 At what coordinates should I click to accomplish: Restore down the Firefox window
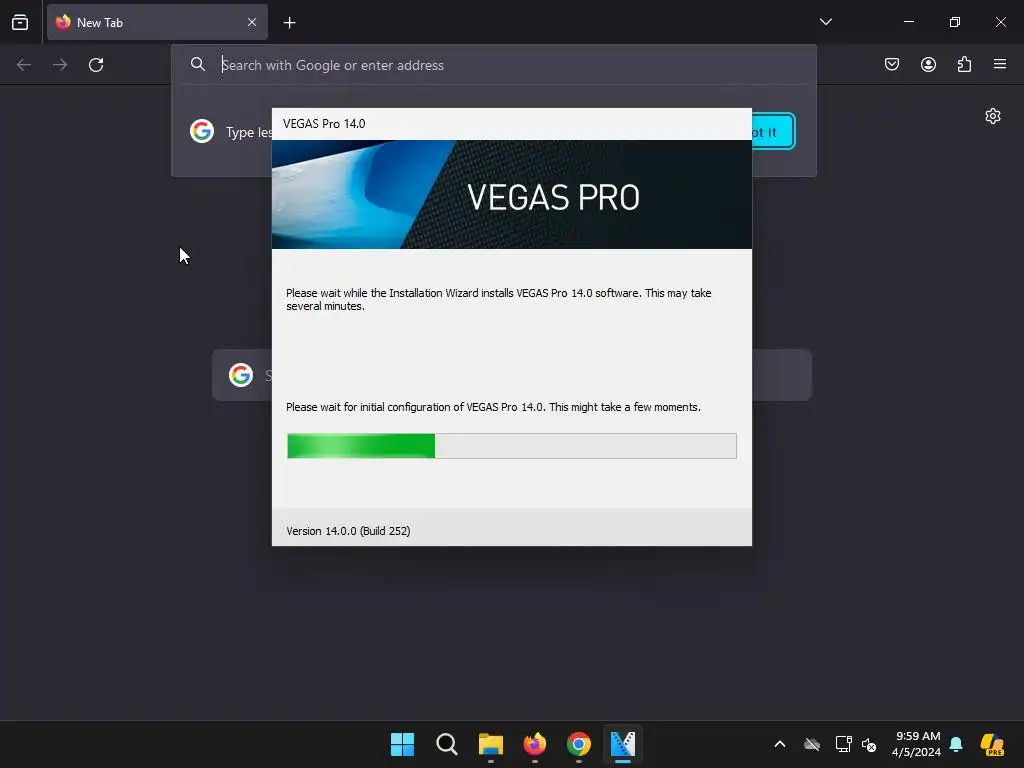pyautogui.click(x=955, y=22)
